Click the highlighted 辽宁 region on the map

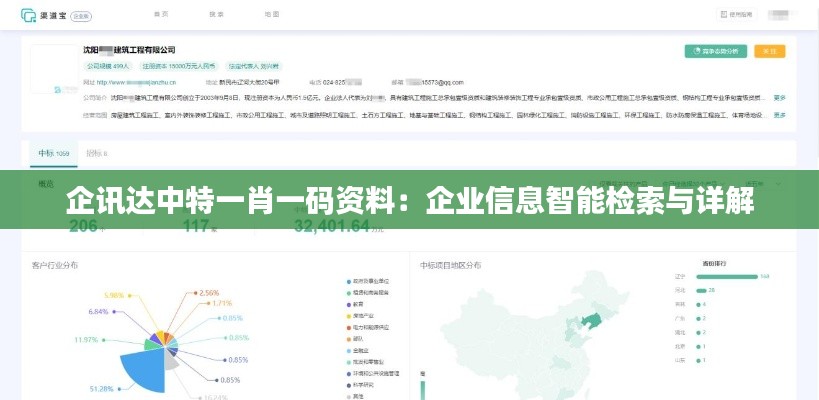591,320
